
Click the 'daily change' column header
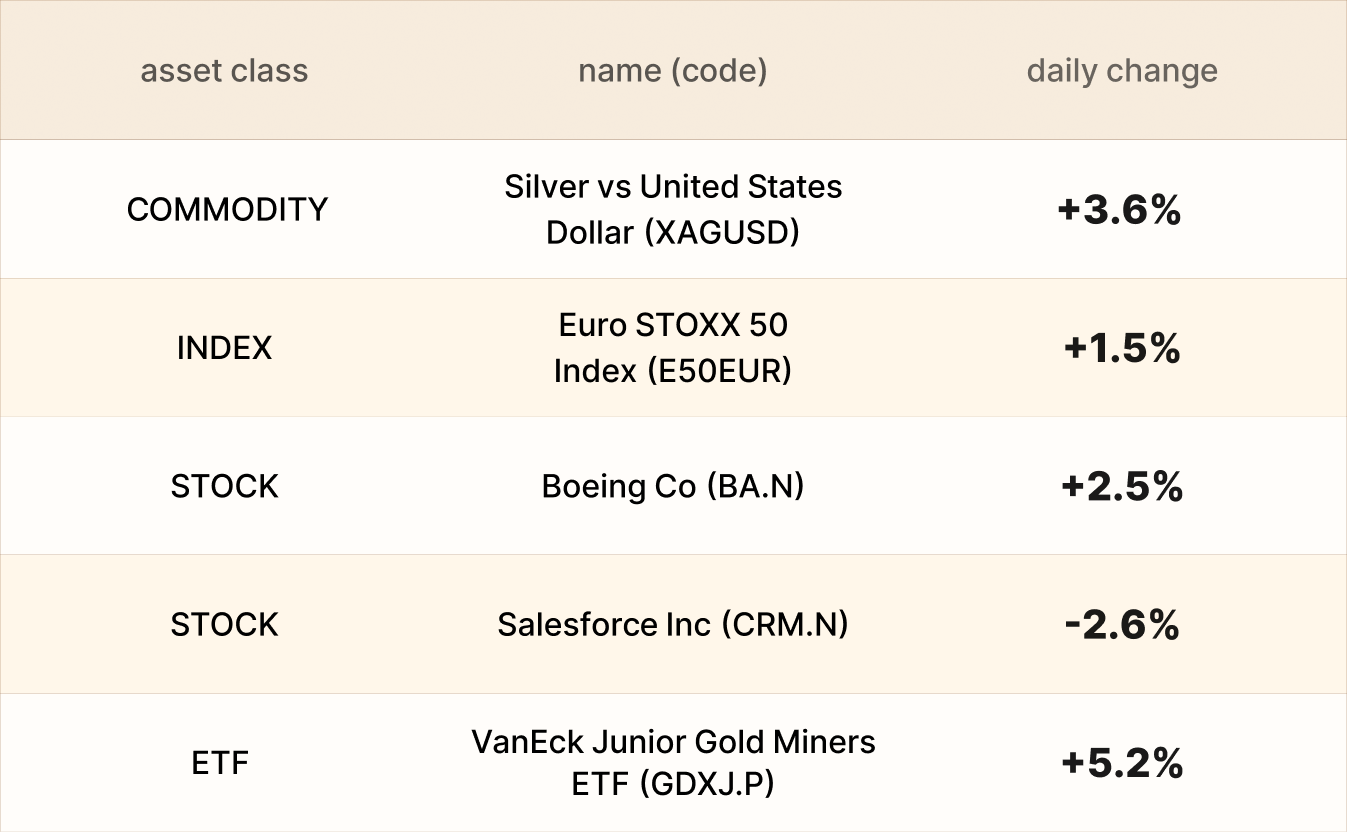(x=1122, y=71)
